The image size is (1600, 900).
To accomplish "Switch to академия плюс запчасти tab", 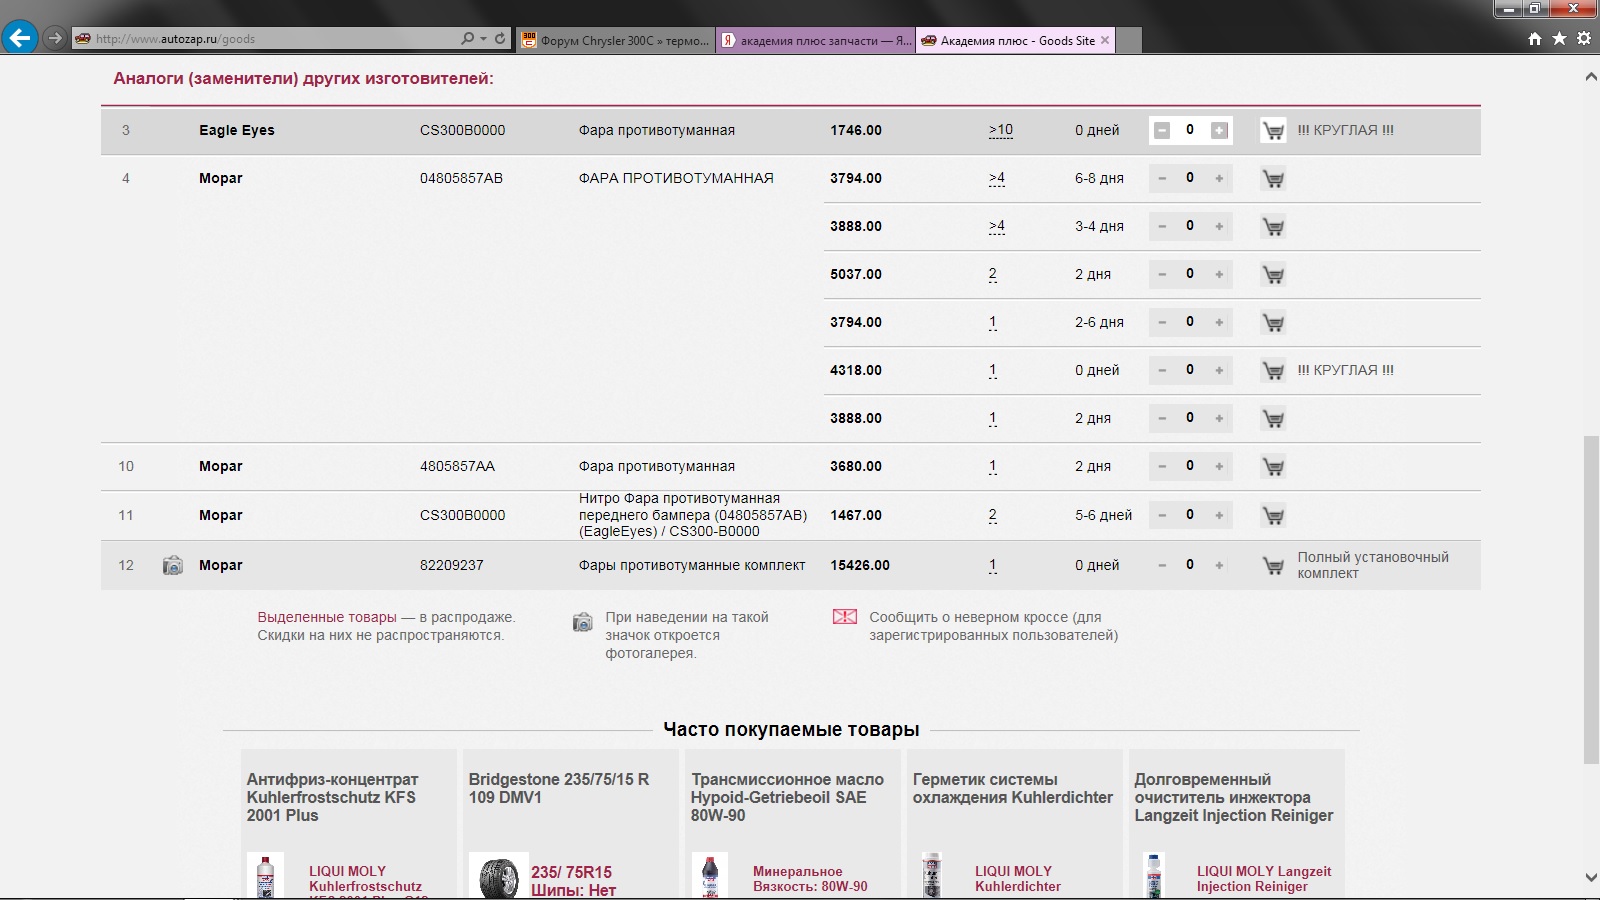I will (816, 40).
